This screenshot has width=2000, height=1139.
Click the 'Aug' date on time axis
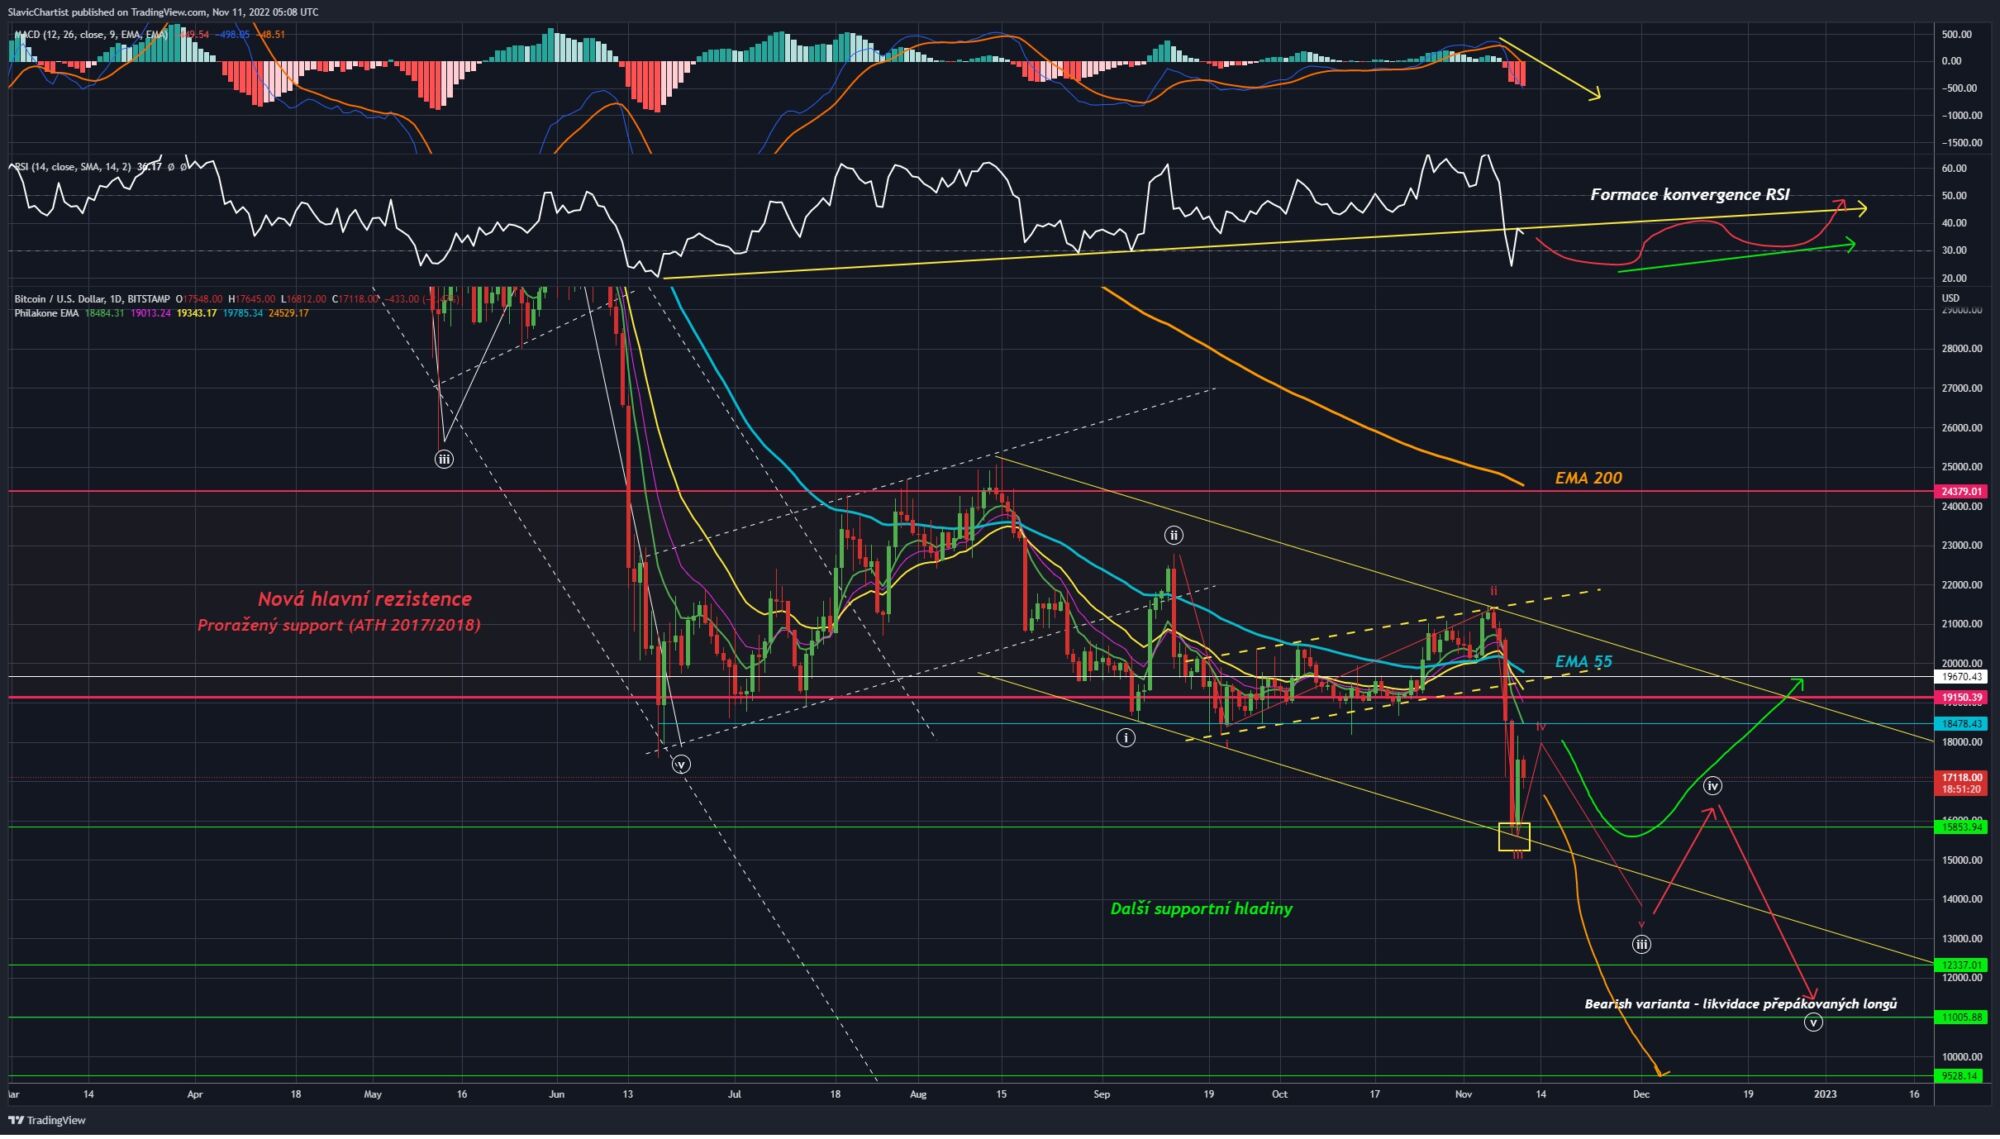pos(918,1094)
